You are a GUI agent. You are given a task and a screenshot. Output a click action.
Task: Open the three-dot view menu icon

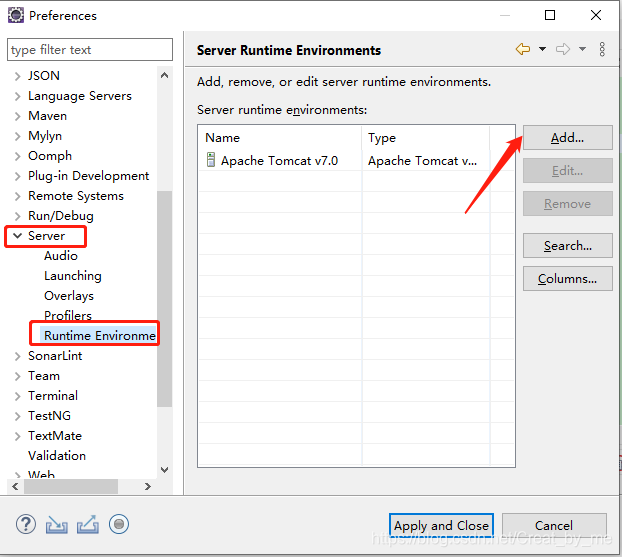point(602,49)
